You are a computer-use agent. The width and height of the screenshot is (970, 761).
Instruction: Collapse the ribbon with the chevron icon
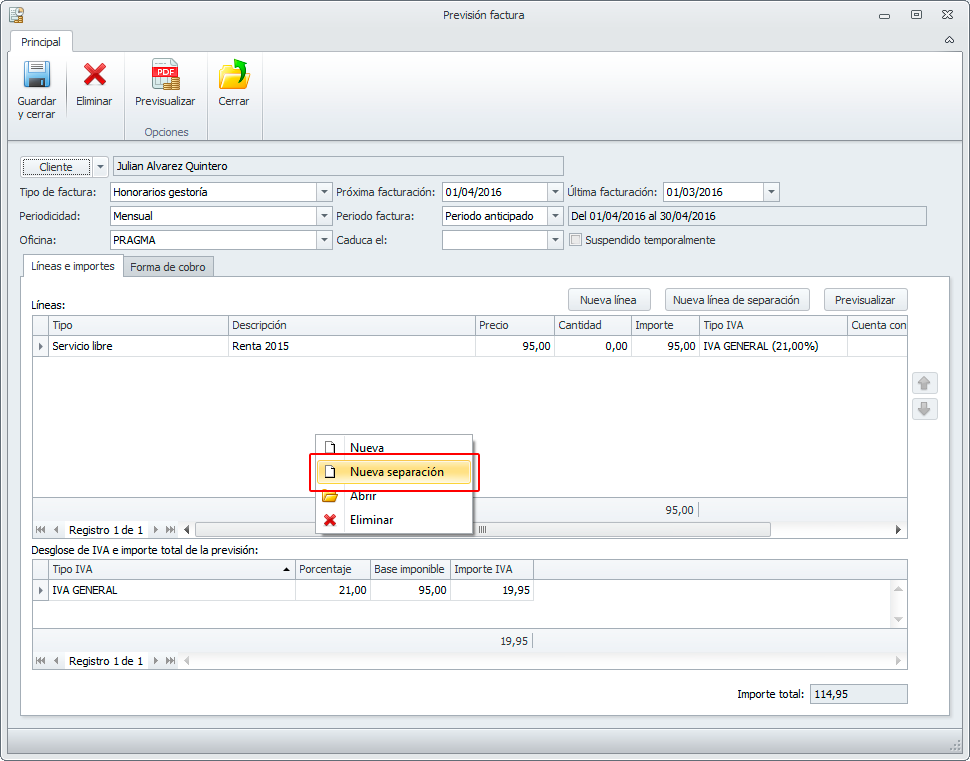click(948, 41)
